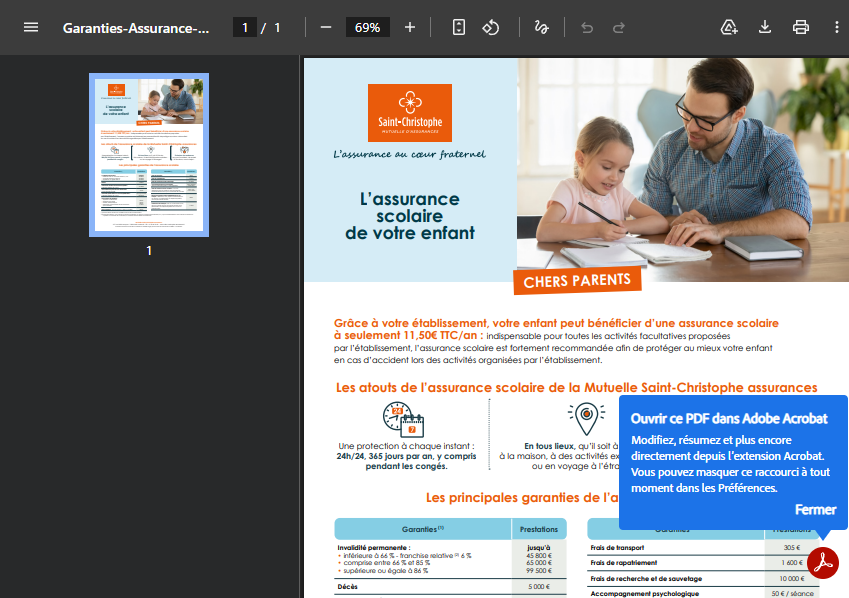
Task: Click the 'Frais de transport' row
Action: tap(703, 548)
